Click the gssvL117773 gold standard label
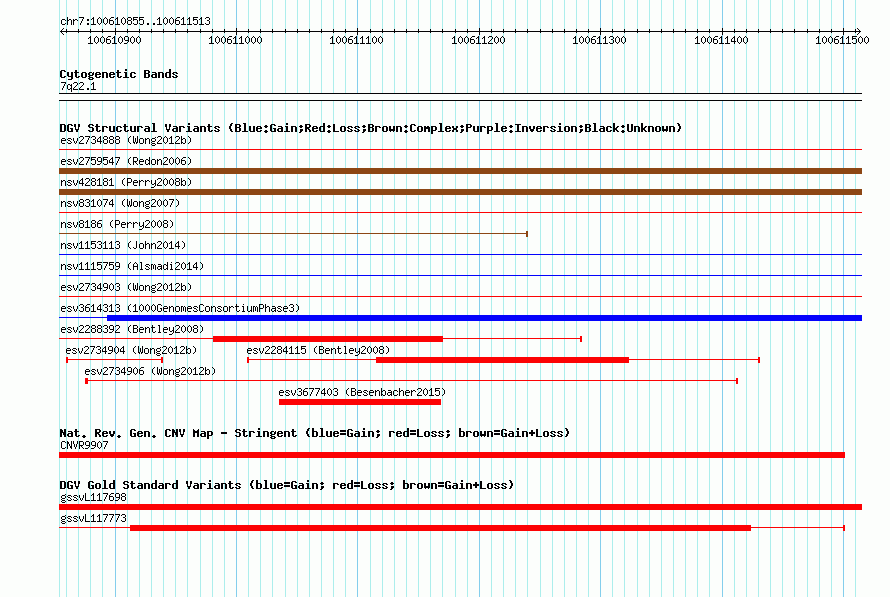890x597 pixels. (93, 519)
